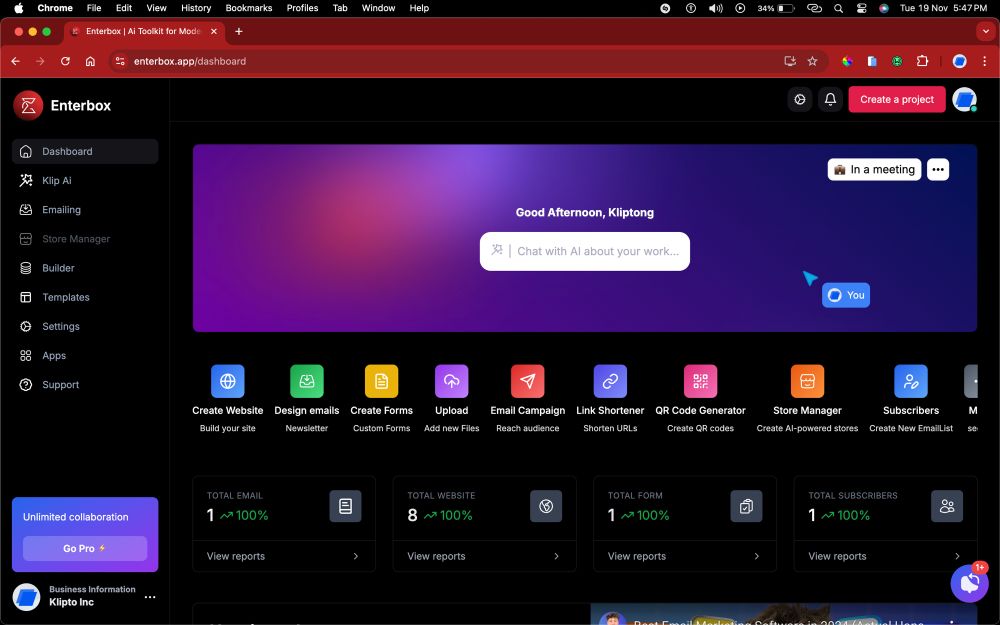Click the header settings gear icon

pyautogui.click(x=800, y=99)
